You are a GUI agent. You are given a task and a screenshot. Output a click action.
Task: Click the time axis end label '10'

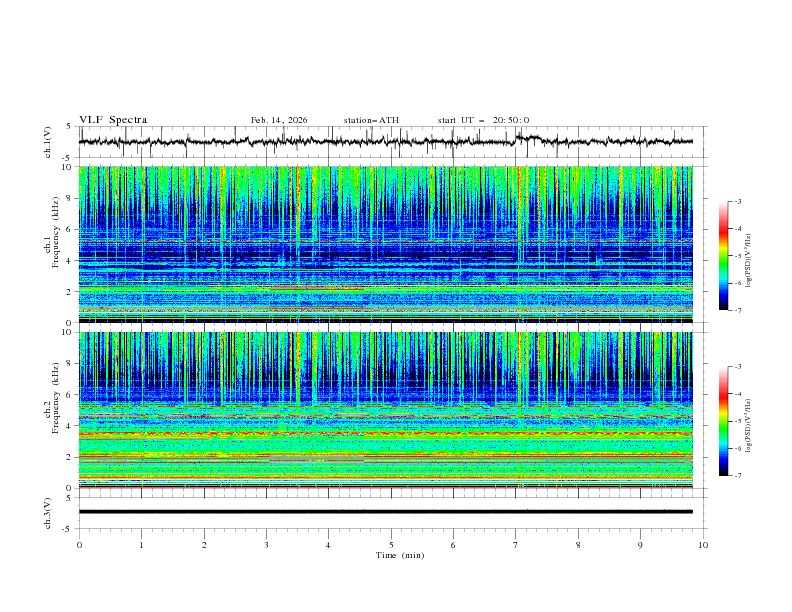coord(703,545)
